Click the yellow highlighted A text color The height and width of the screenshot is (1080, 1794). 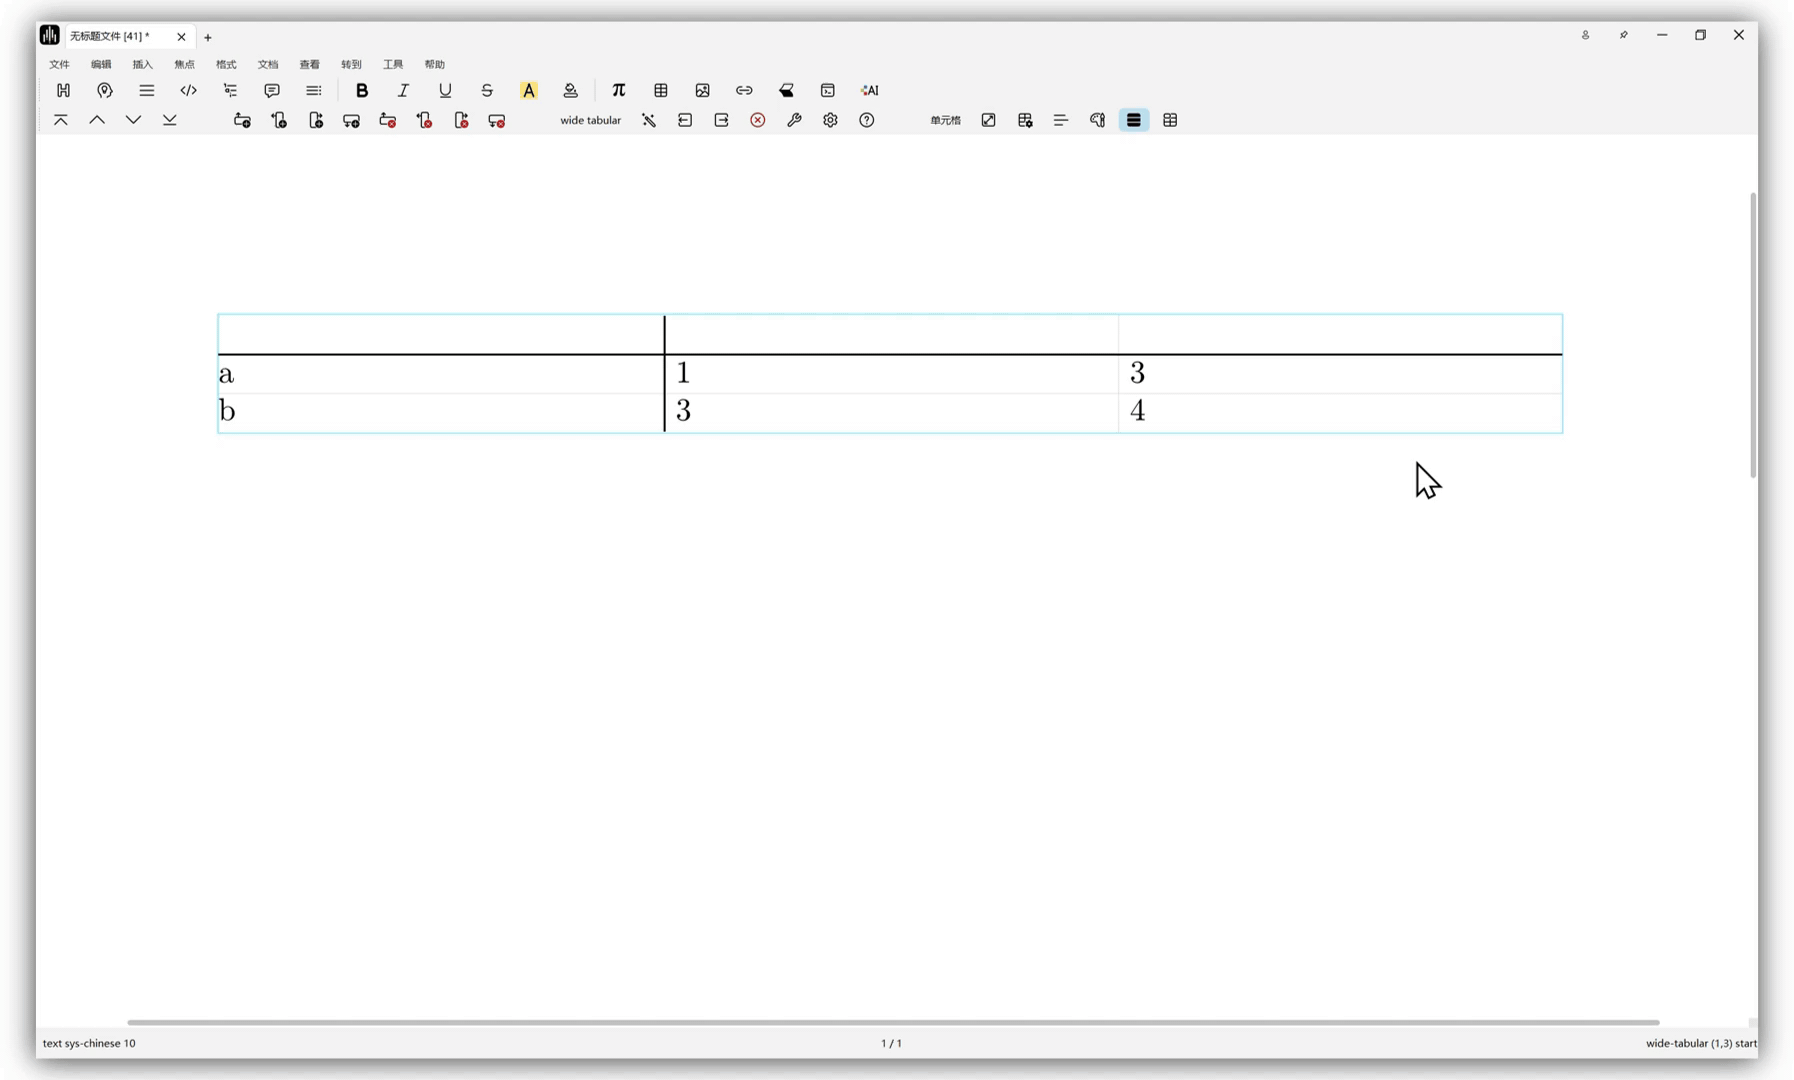pyautogui.click(x=529, y=90)
